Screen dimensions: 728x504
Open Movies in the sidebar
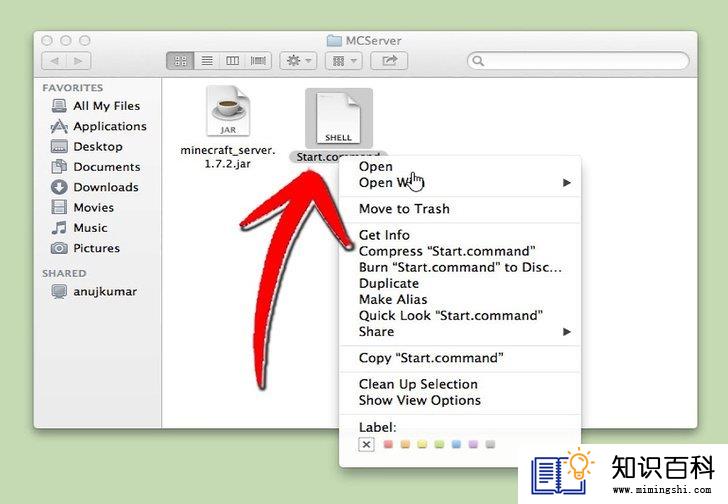(x=82, y=207)
